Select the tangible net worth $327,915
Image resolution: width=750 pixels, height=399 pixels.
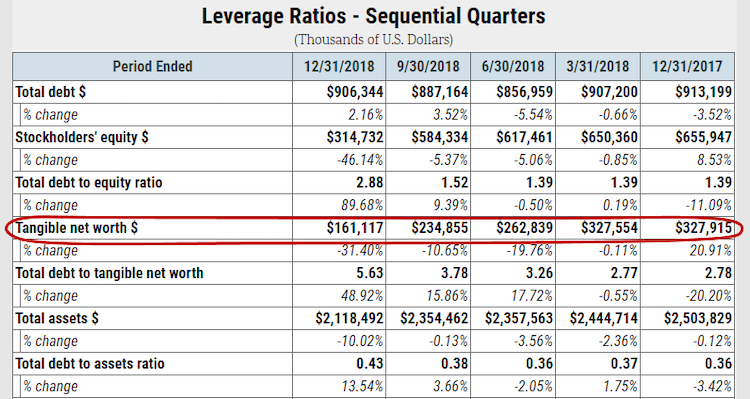click(x=704, y=228)
